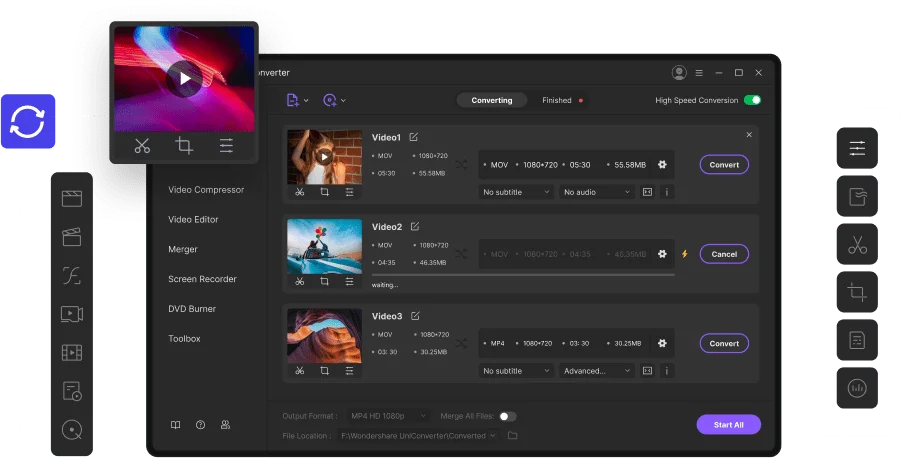Screen dimensions: 902x473
Task: Crop Video1 with crop icon
Action: pos(324,192)
